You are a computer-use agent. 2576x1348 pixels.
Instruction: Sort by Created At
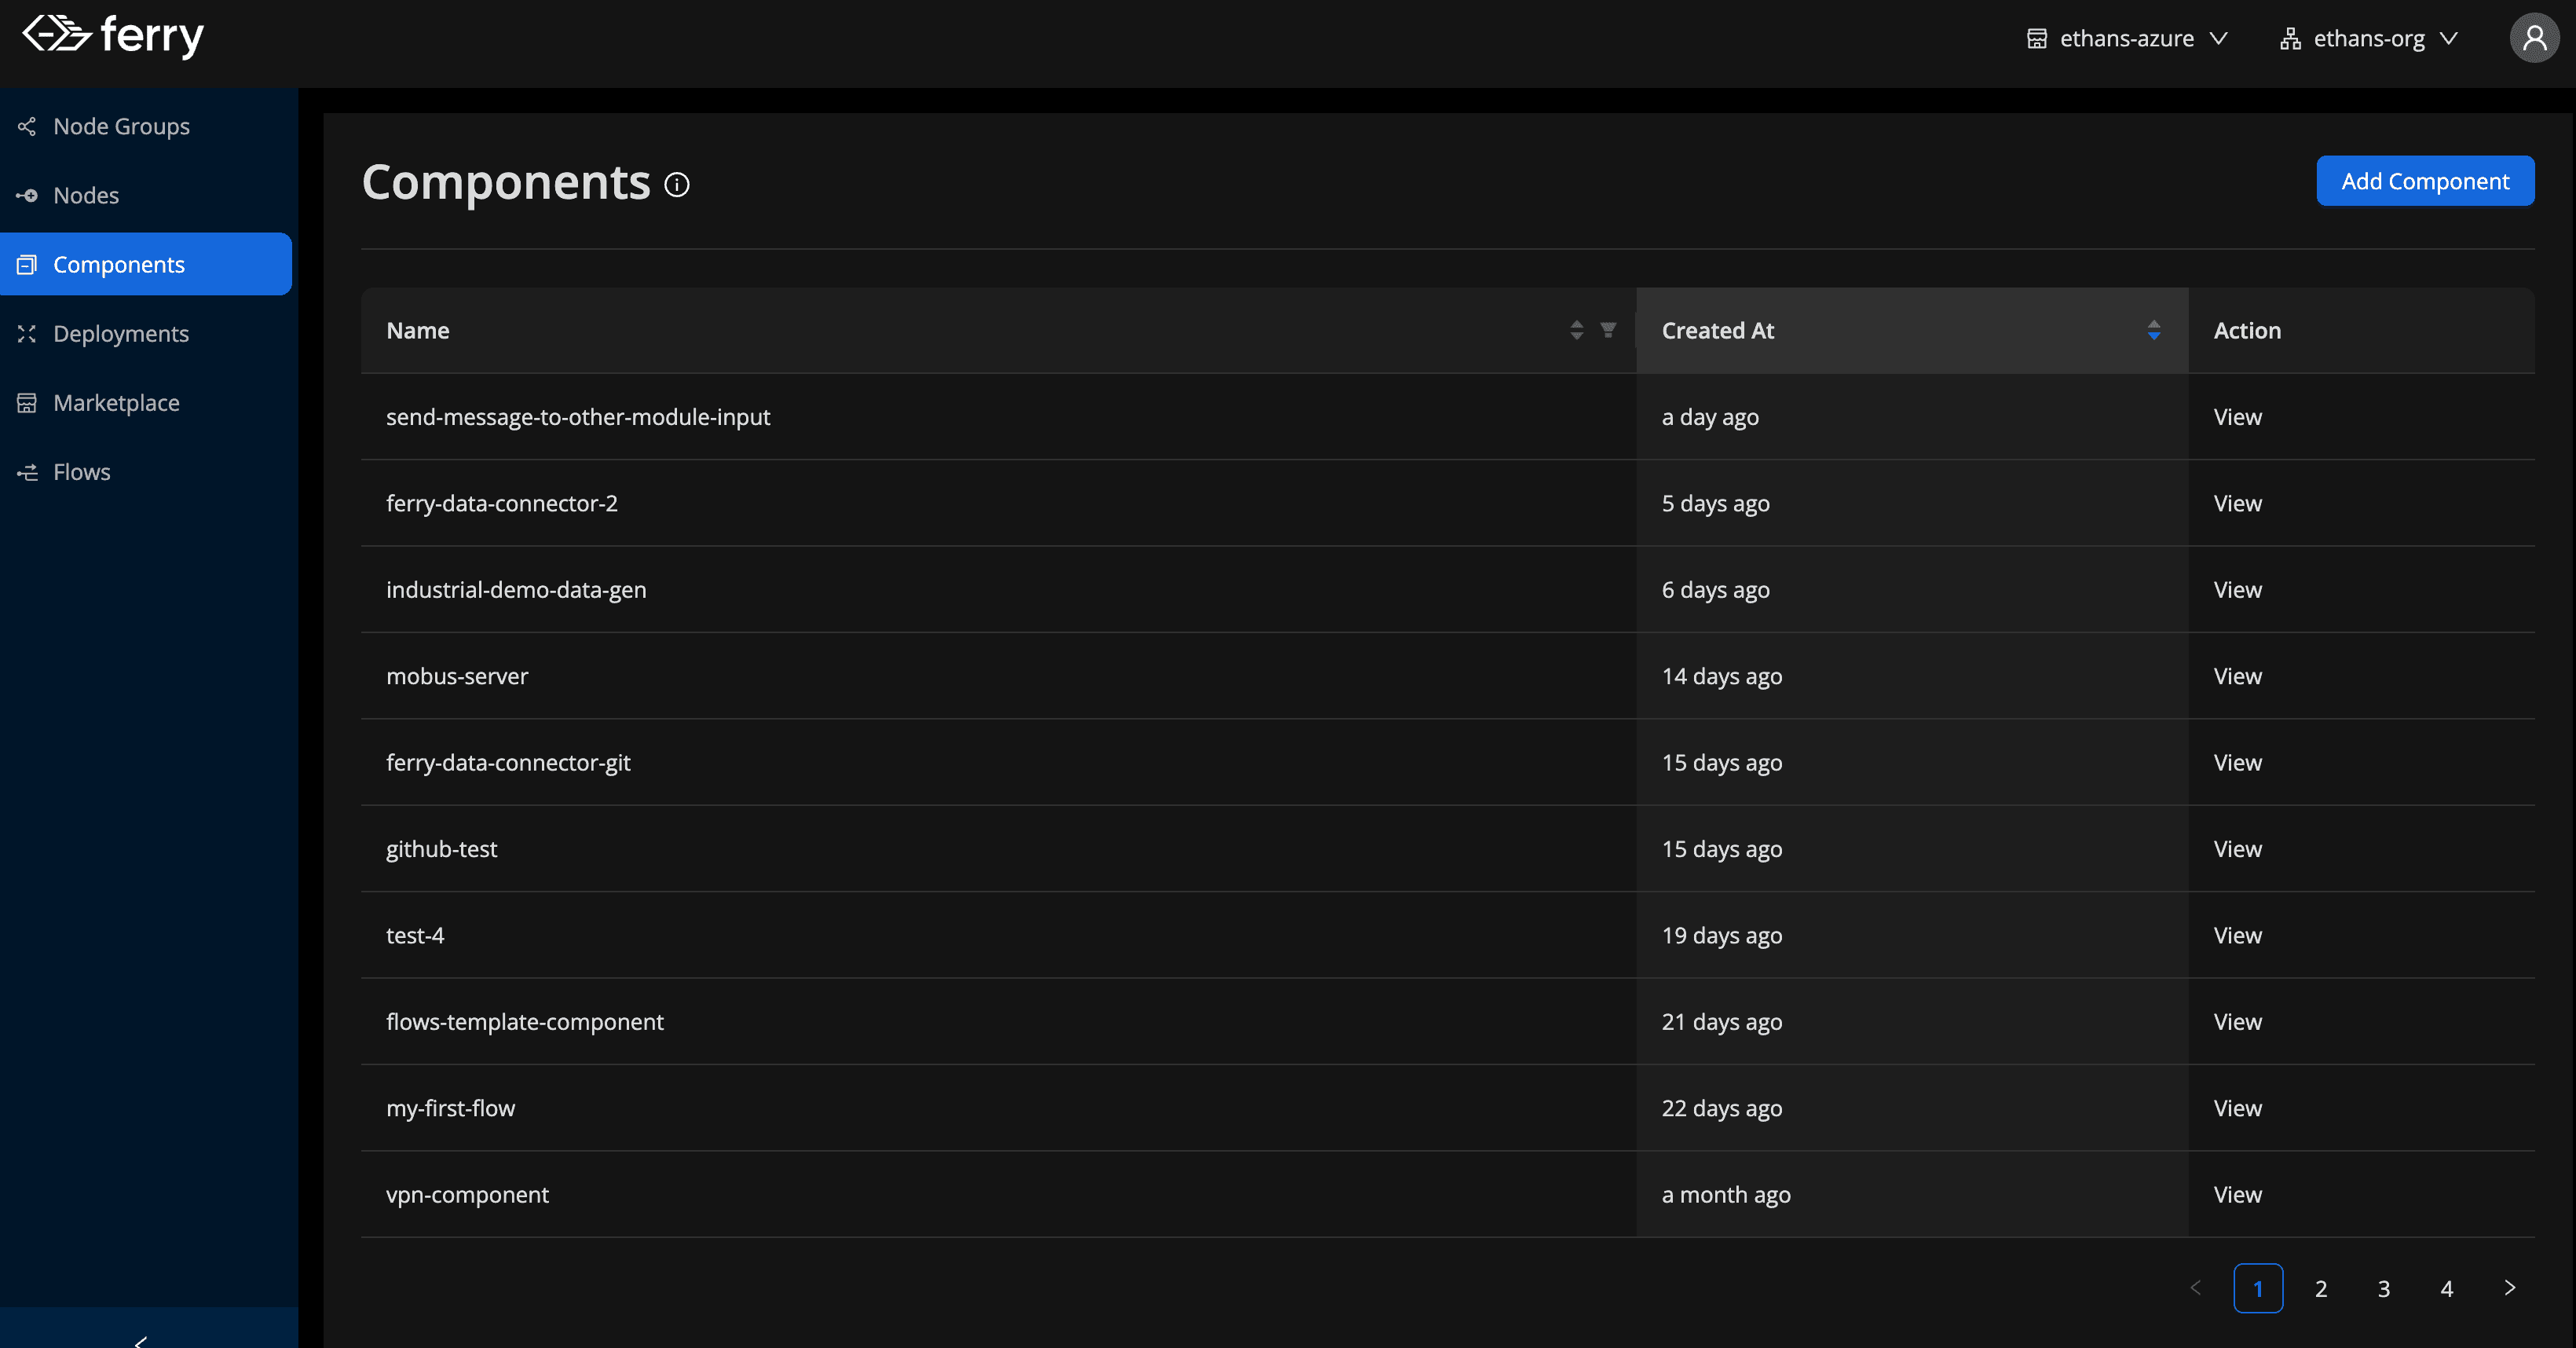[x=2154, y=330]
